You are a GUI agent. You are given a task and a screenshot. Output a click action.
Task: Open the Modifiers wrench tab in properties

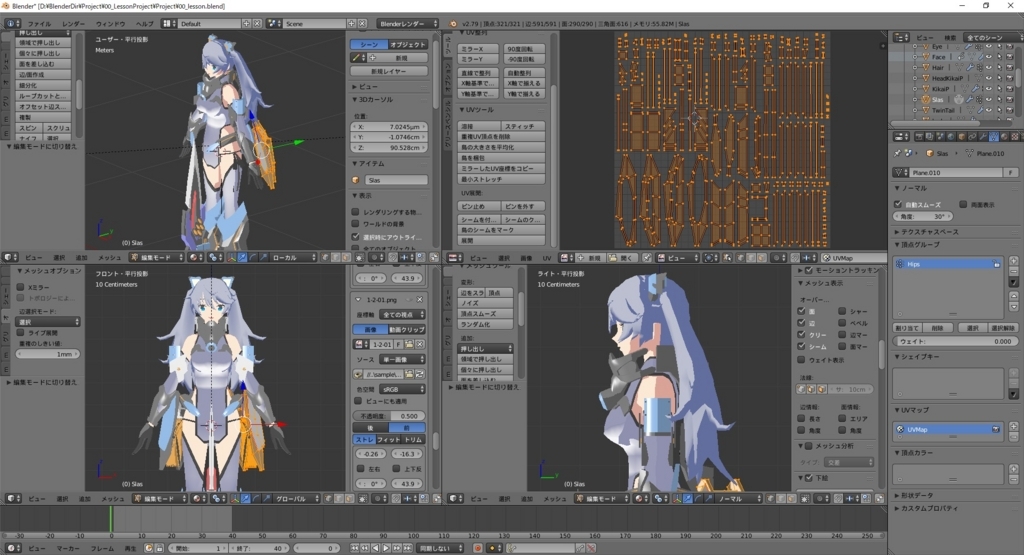(x=983, y=136)
